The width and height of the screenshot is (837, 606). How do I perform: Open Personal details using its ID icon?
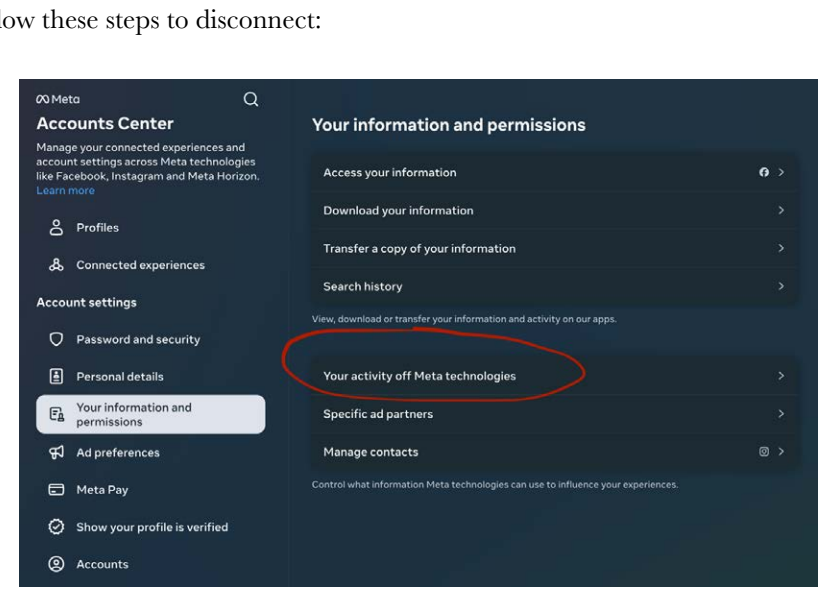point(56,376)
